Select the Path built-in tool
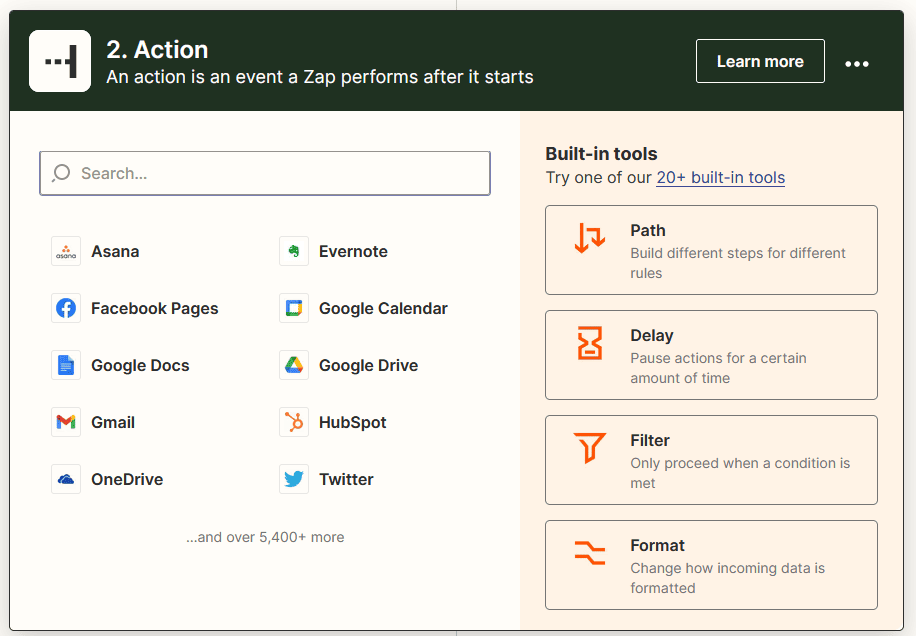The width and height of the screenshot is (916, 636). (x=711, y=250)
